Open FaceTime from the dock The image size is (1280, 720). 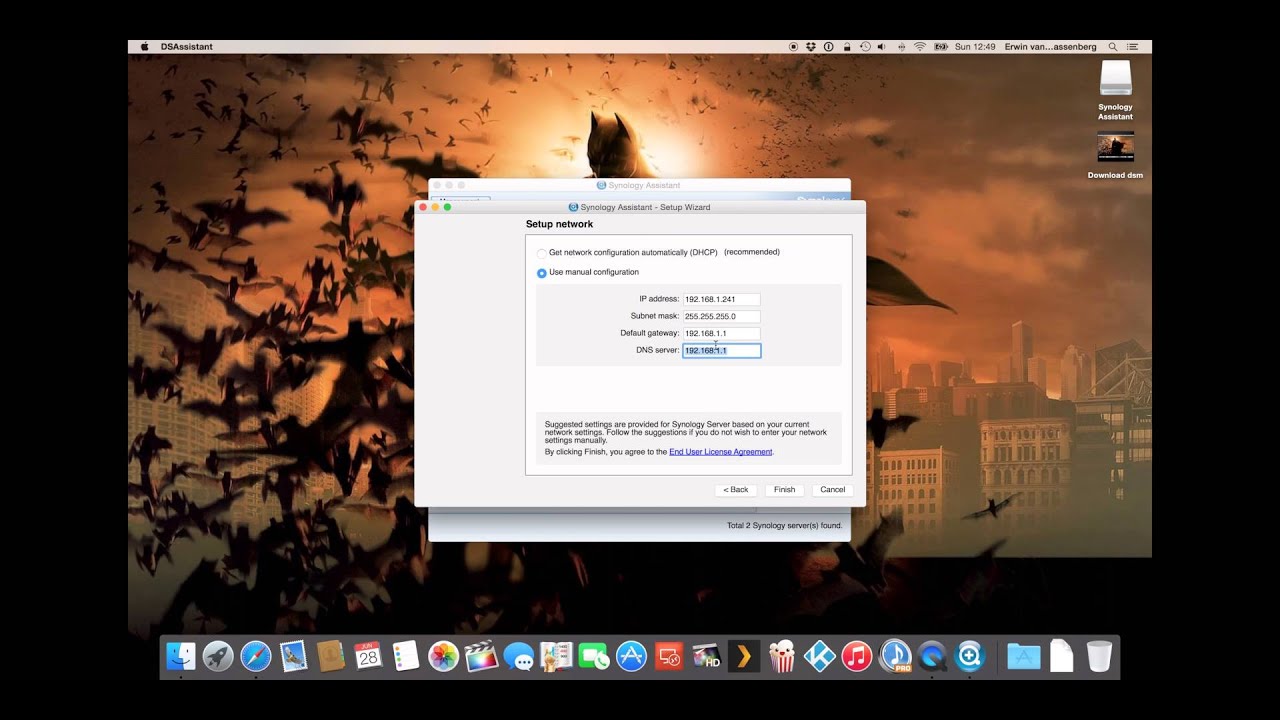pyautogui.click(x=594, y=656)
